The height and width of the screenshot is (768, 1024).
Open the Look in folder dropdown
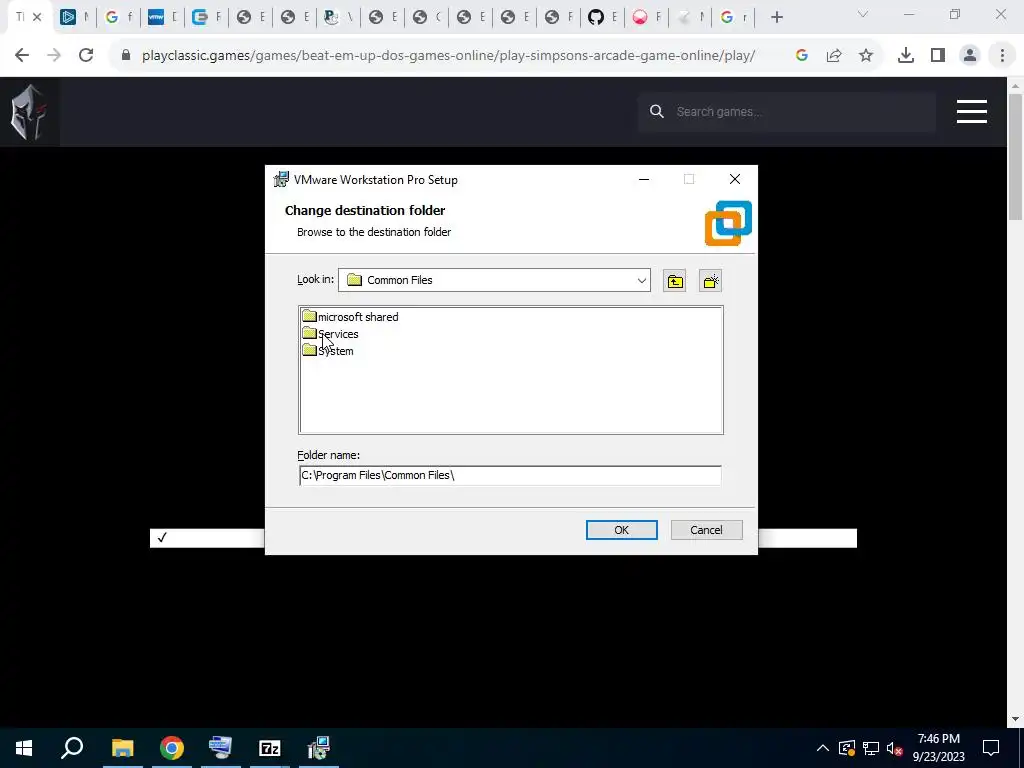641,280
